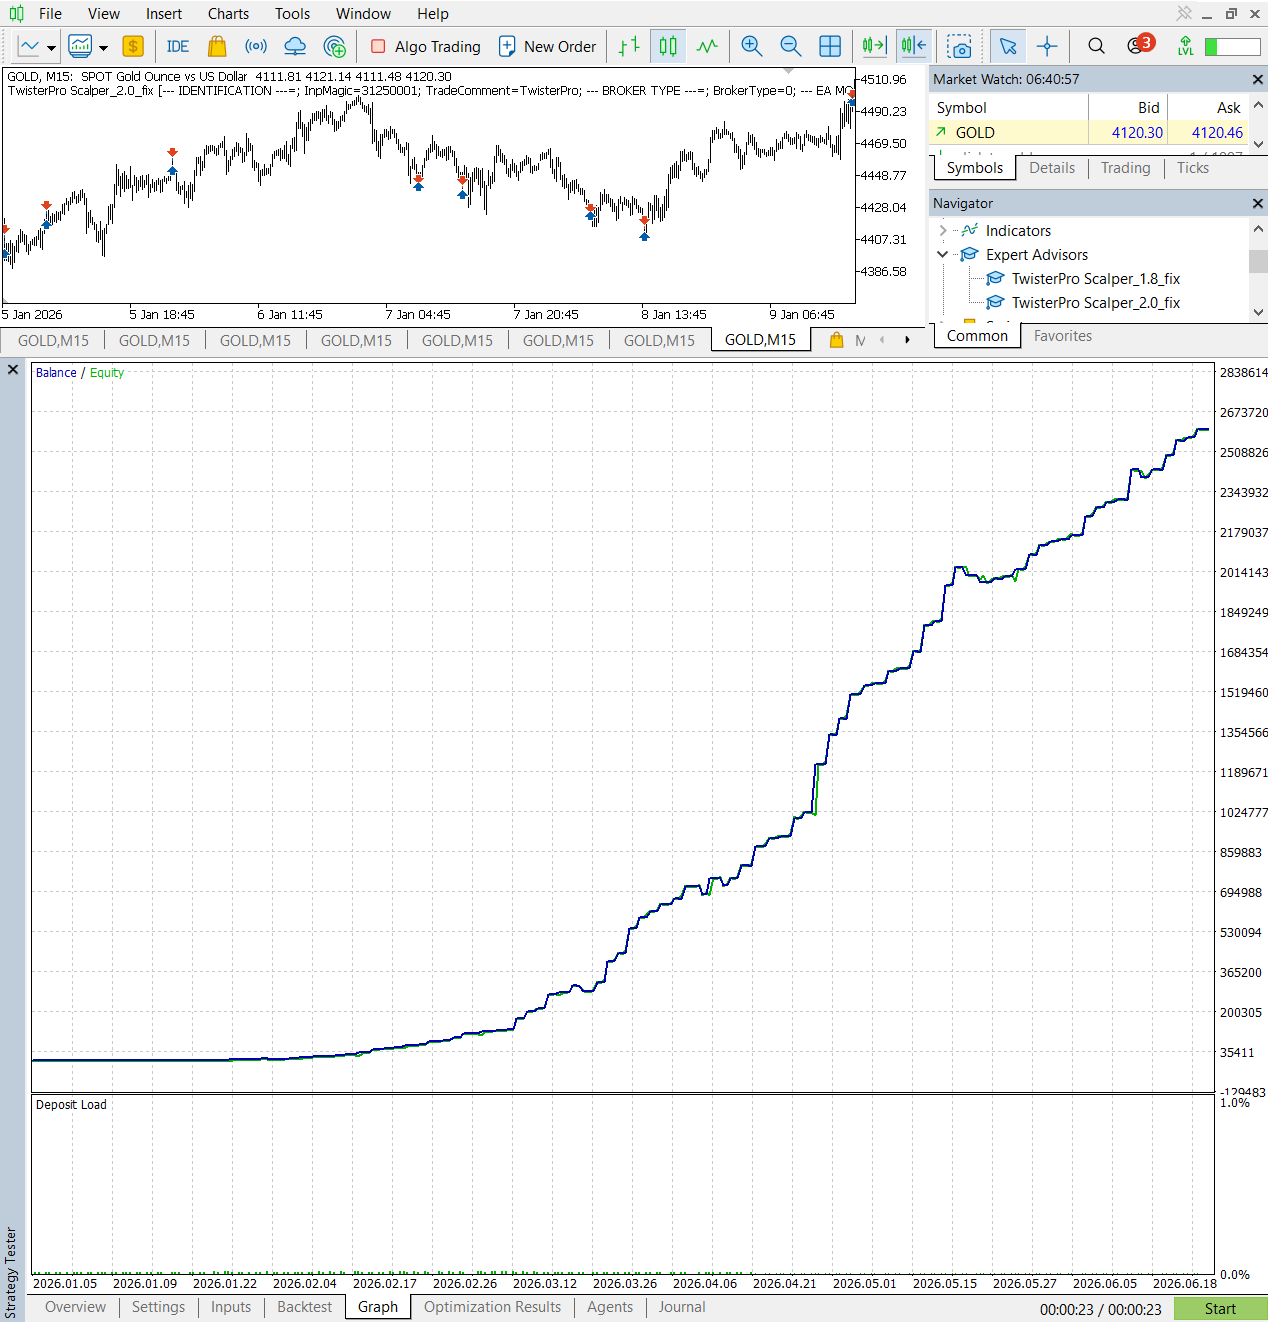Toggle Algo Trading on
The width and height of the screenshot is (1268, 1322).
425,46
